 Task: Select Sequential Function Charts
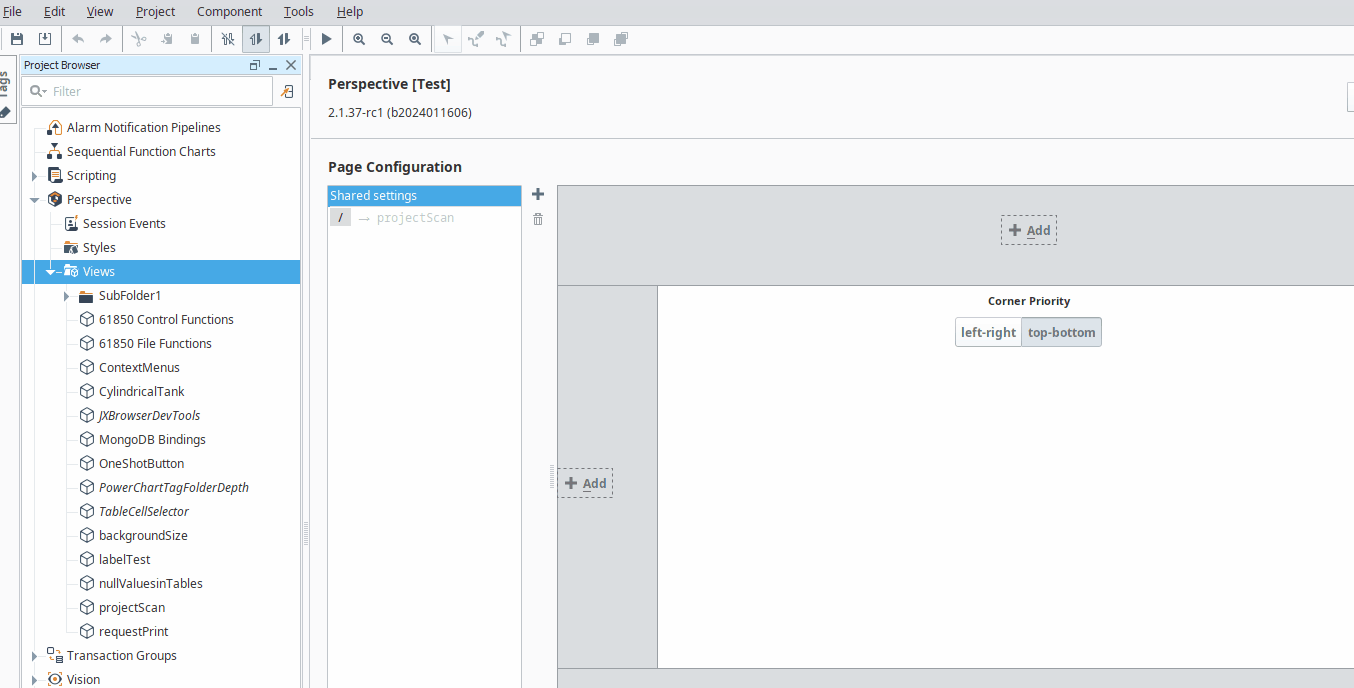[141, 152]
